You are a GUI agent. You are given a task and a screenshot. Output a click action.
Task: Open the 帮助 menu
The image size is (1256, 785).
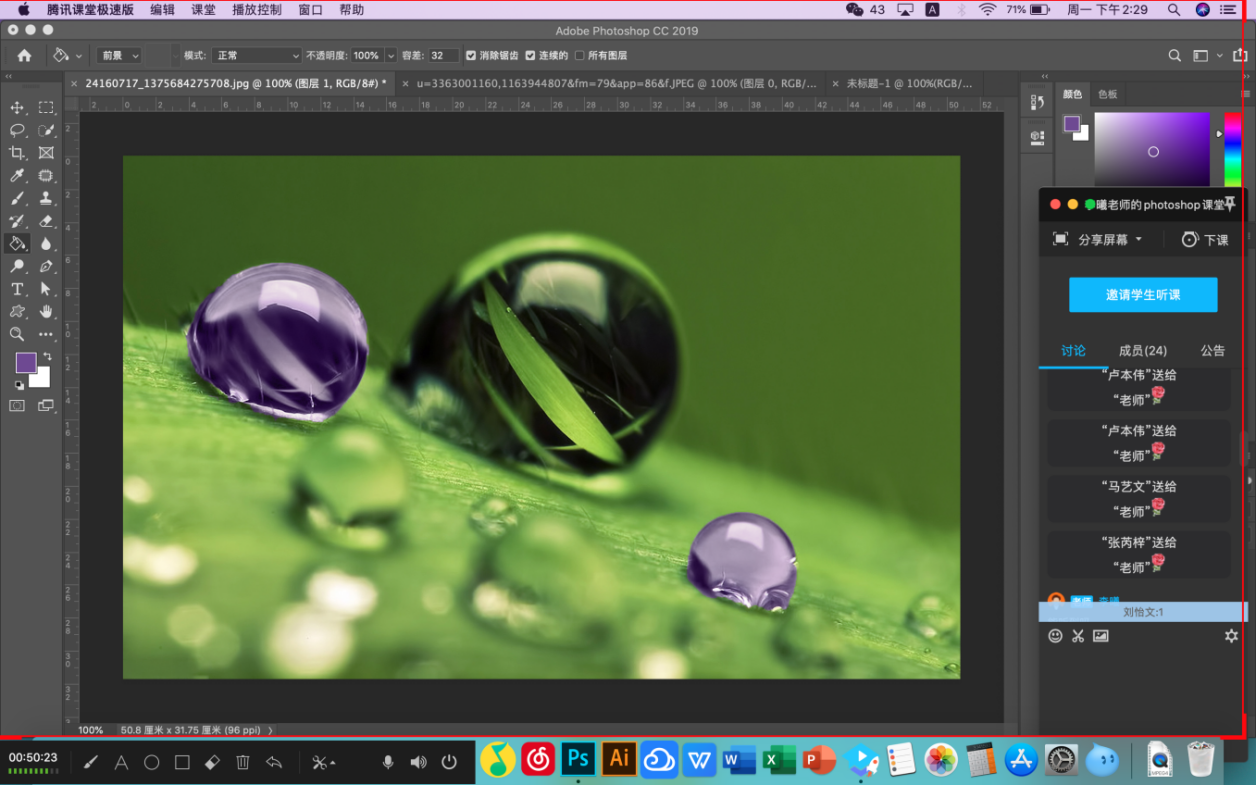click(351, 10)
